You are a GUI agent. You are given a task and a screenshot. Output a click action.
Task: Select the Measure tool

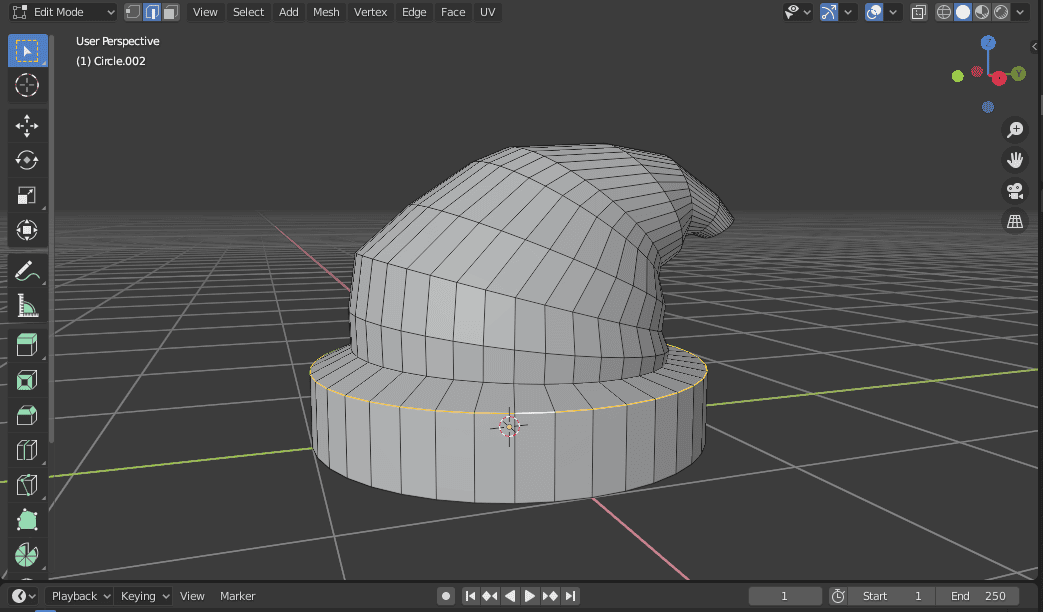(x=27, y=305)
